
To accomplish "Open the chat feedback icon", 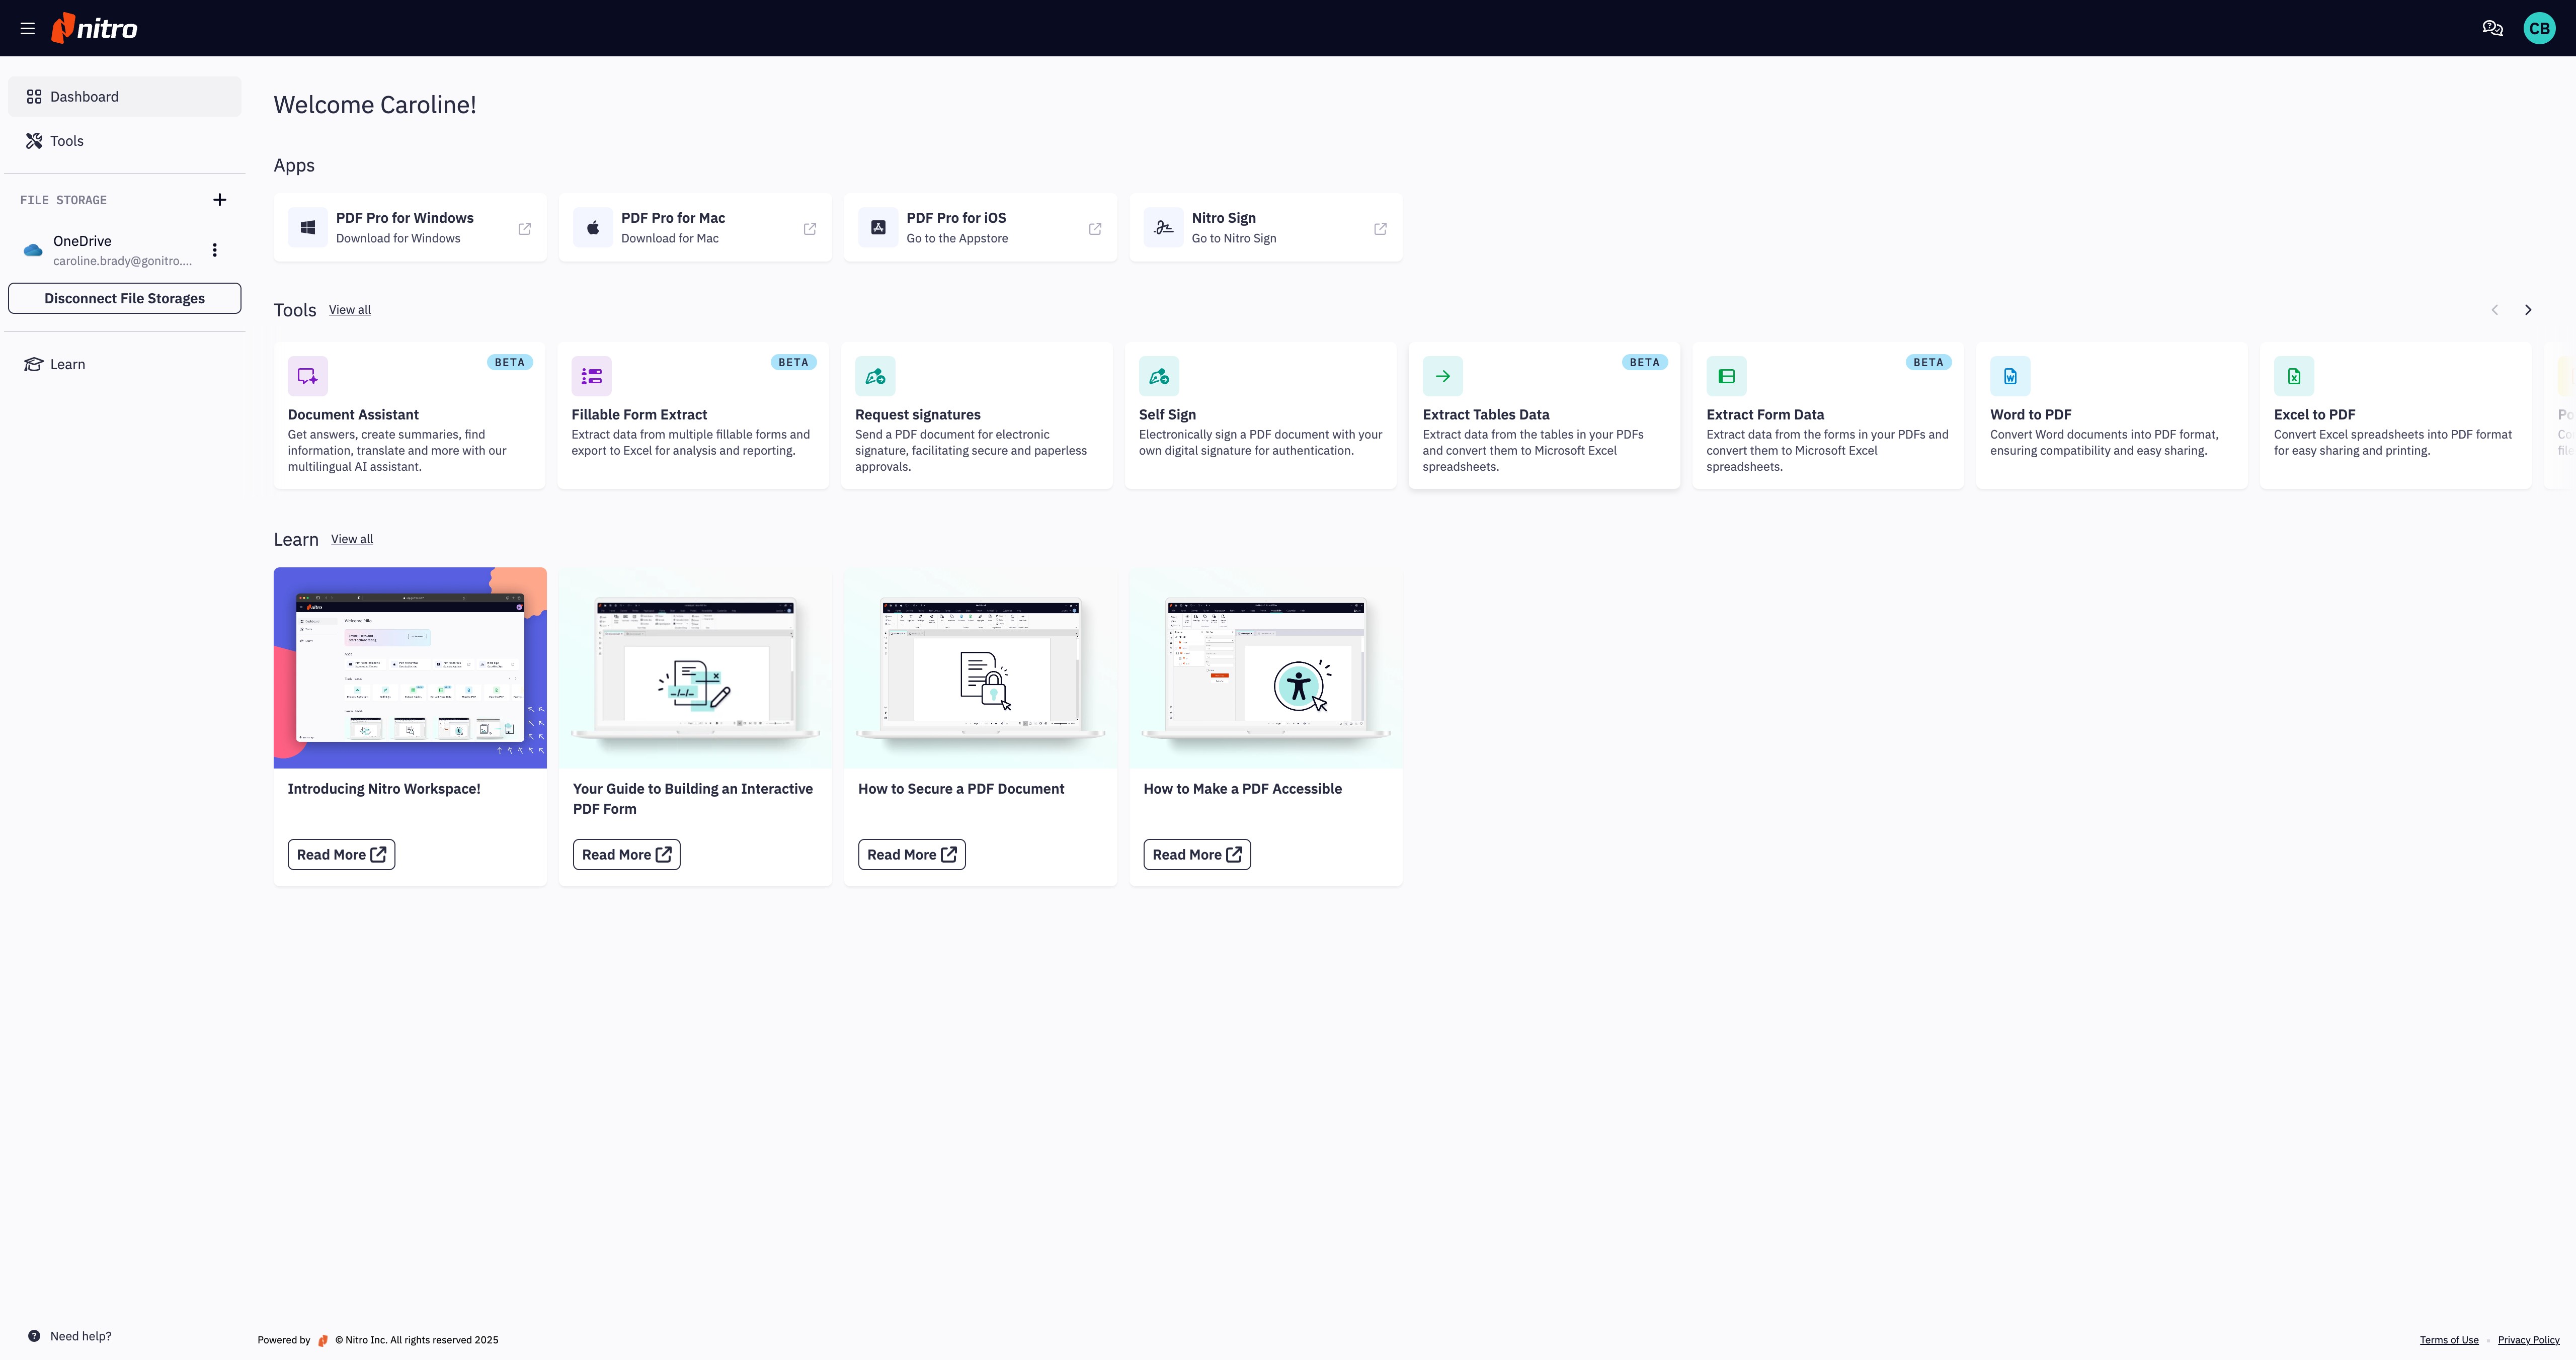I will pyautogui.click(x=2492, y=28).
